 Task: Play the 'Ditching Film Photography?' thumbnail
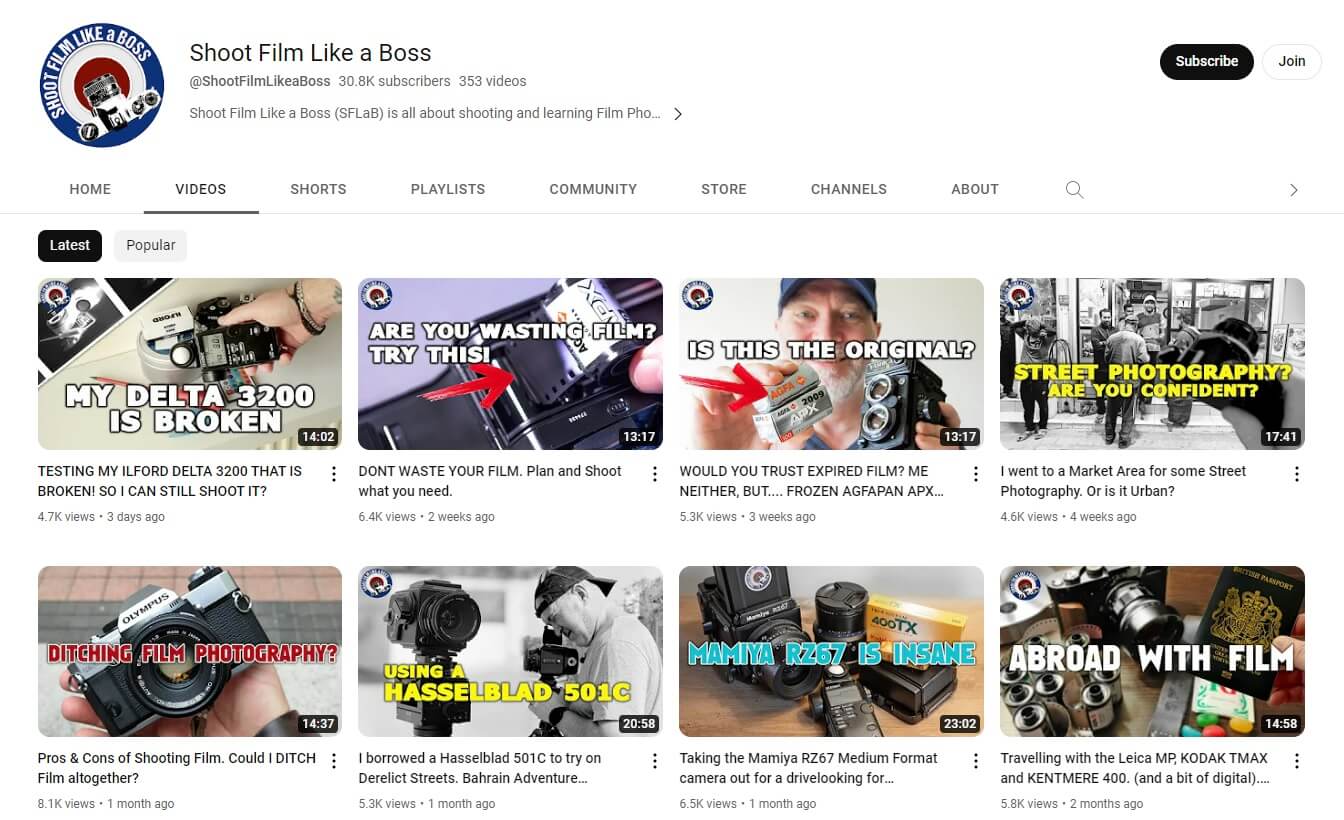[x=190, y=652]
